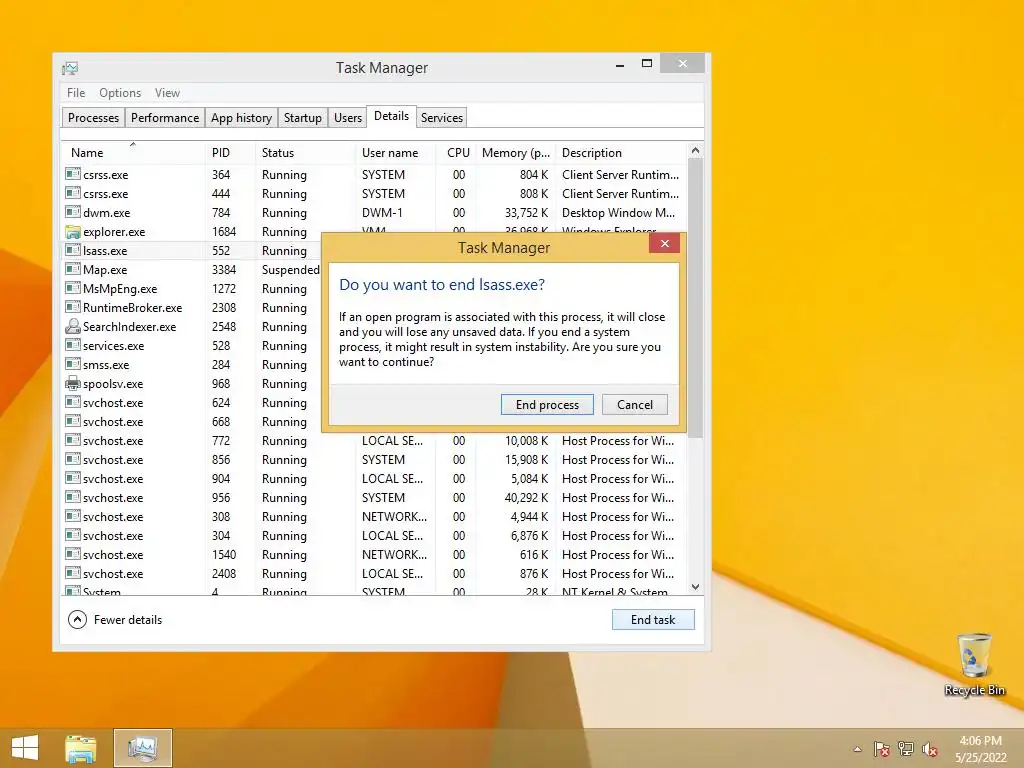
Task: Open the File menu
Action: [x=76, y=93]
